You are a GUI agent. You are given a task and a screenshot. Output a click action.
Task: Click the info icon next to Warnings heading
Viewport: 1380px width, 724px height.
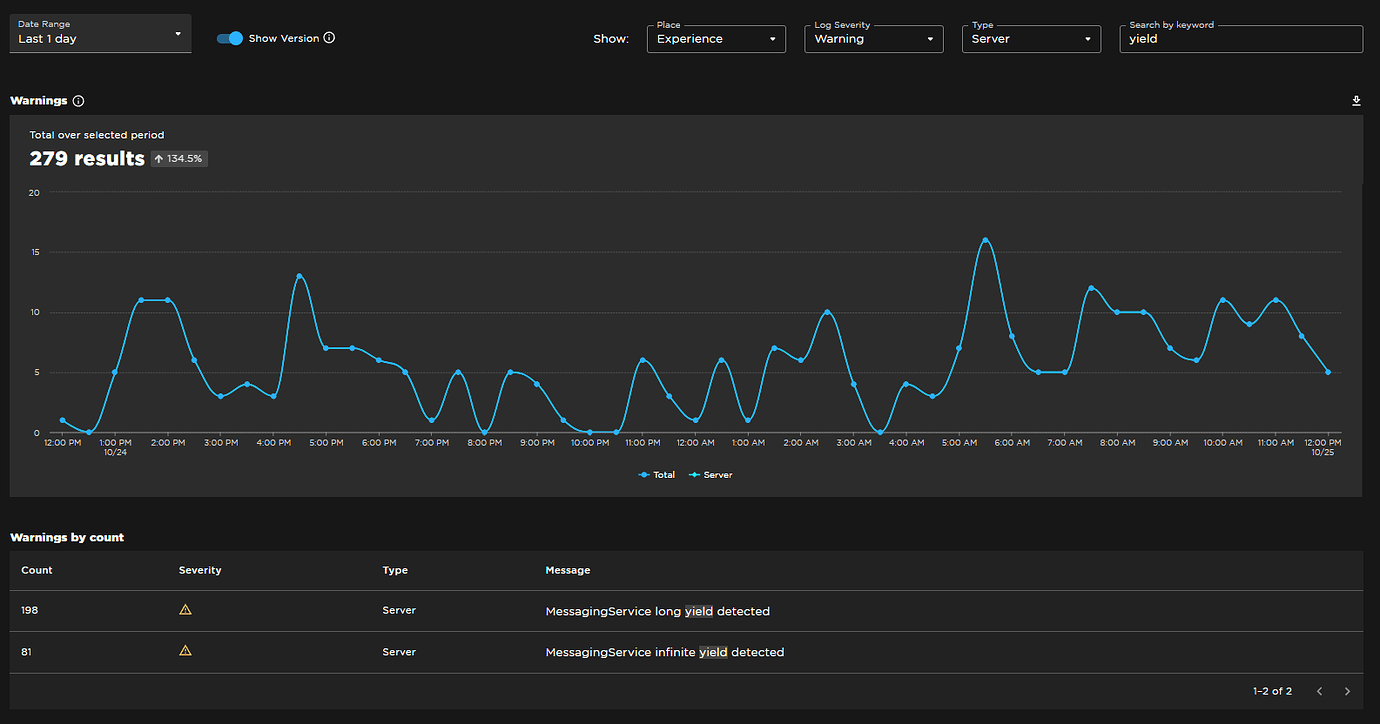(x=79, y=101)
